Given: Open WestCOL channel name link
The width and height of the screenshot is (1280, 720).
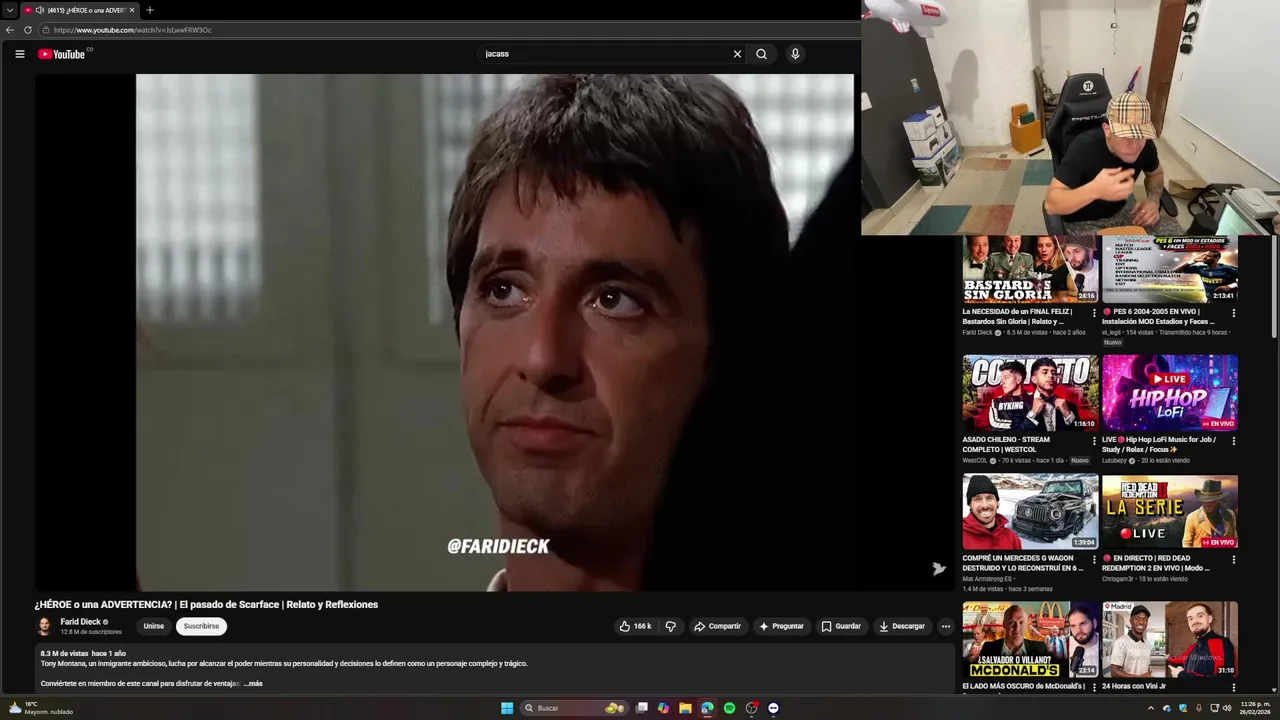Looking at the screenshot, I should tap(975, 461).
